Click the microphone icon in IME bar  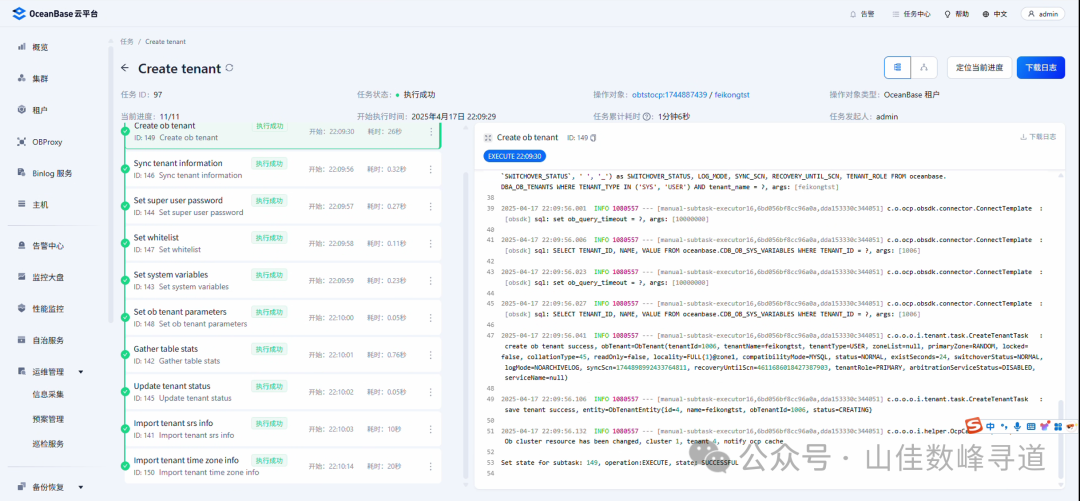coord(1017,427)
